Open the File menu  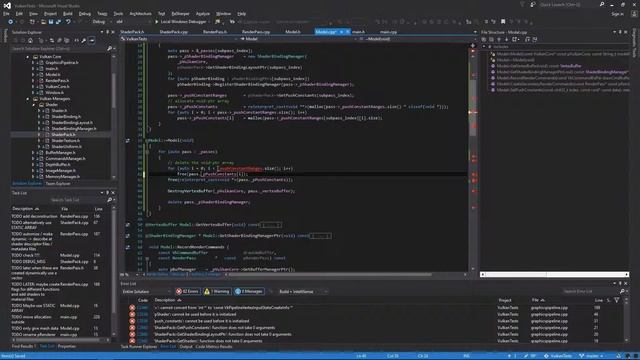[6, 13]
